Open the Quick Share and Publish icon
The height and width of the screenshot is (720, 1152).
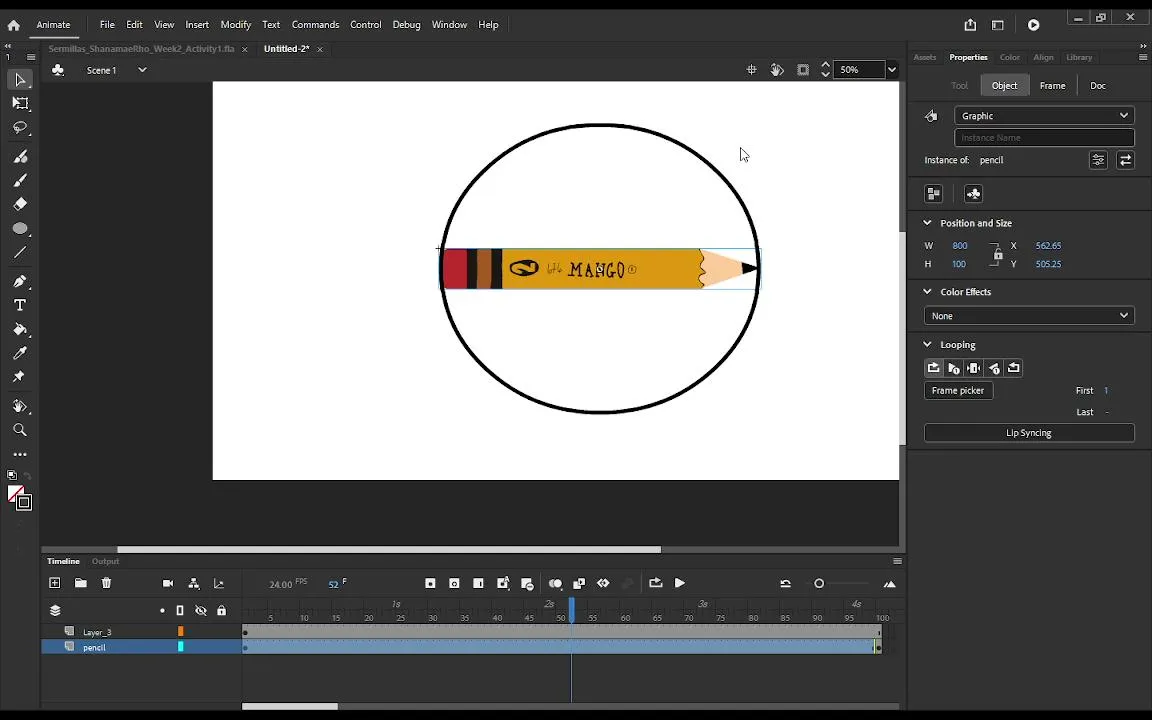[971, 25]
